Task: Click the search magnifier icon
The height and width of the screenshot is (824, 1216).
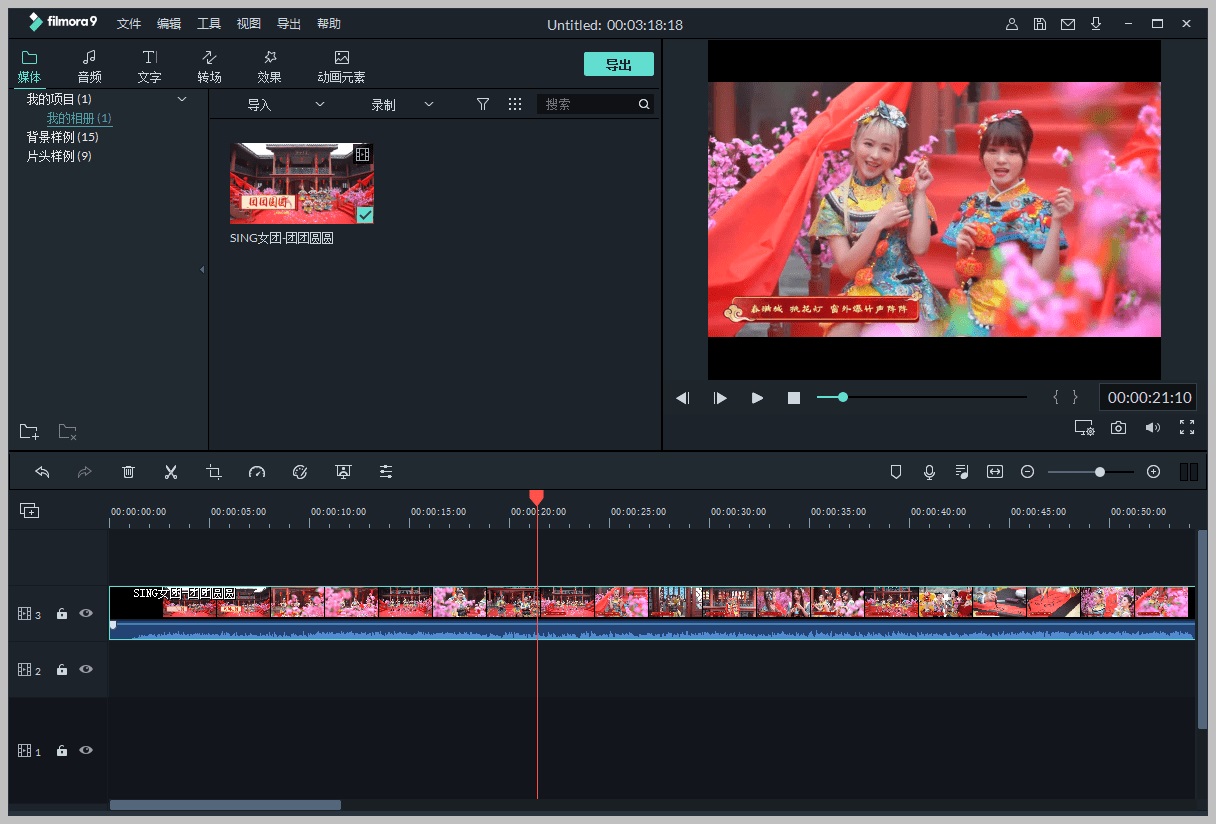Action: click(x=644, y=104)
